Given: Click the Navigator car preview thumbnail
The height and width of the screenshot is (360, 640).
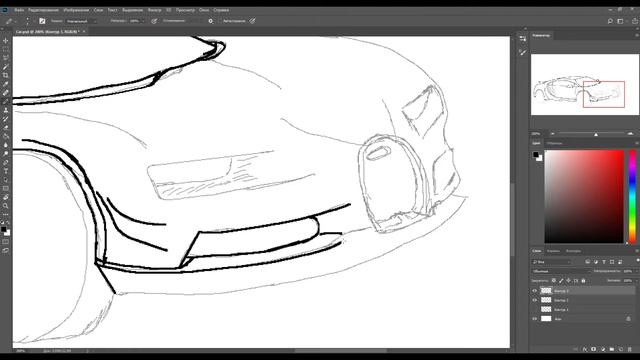Looking at the screenshot, I should click(584, 84).
